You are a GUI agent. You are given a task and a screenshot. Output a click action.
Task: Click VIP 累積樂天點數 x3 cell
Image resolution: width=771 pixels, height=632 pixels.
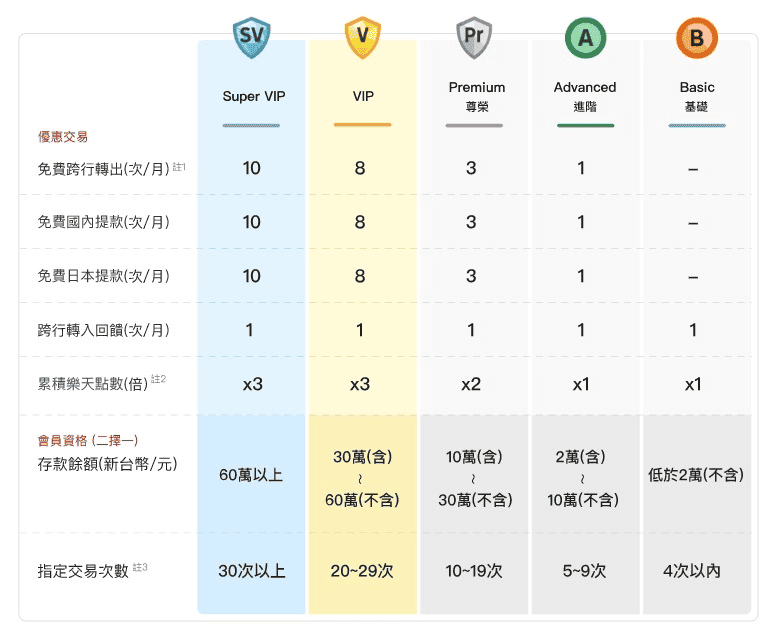coord(360,384)
